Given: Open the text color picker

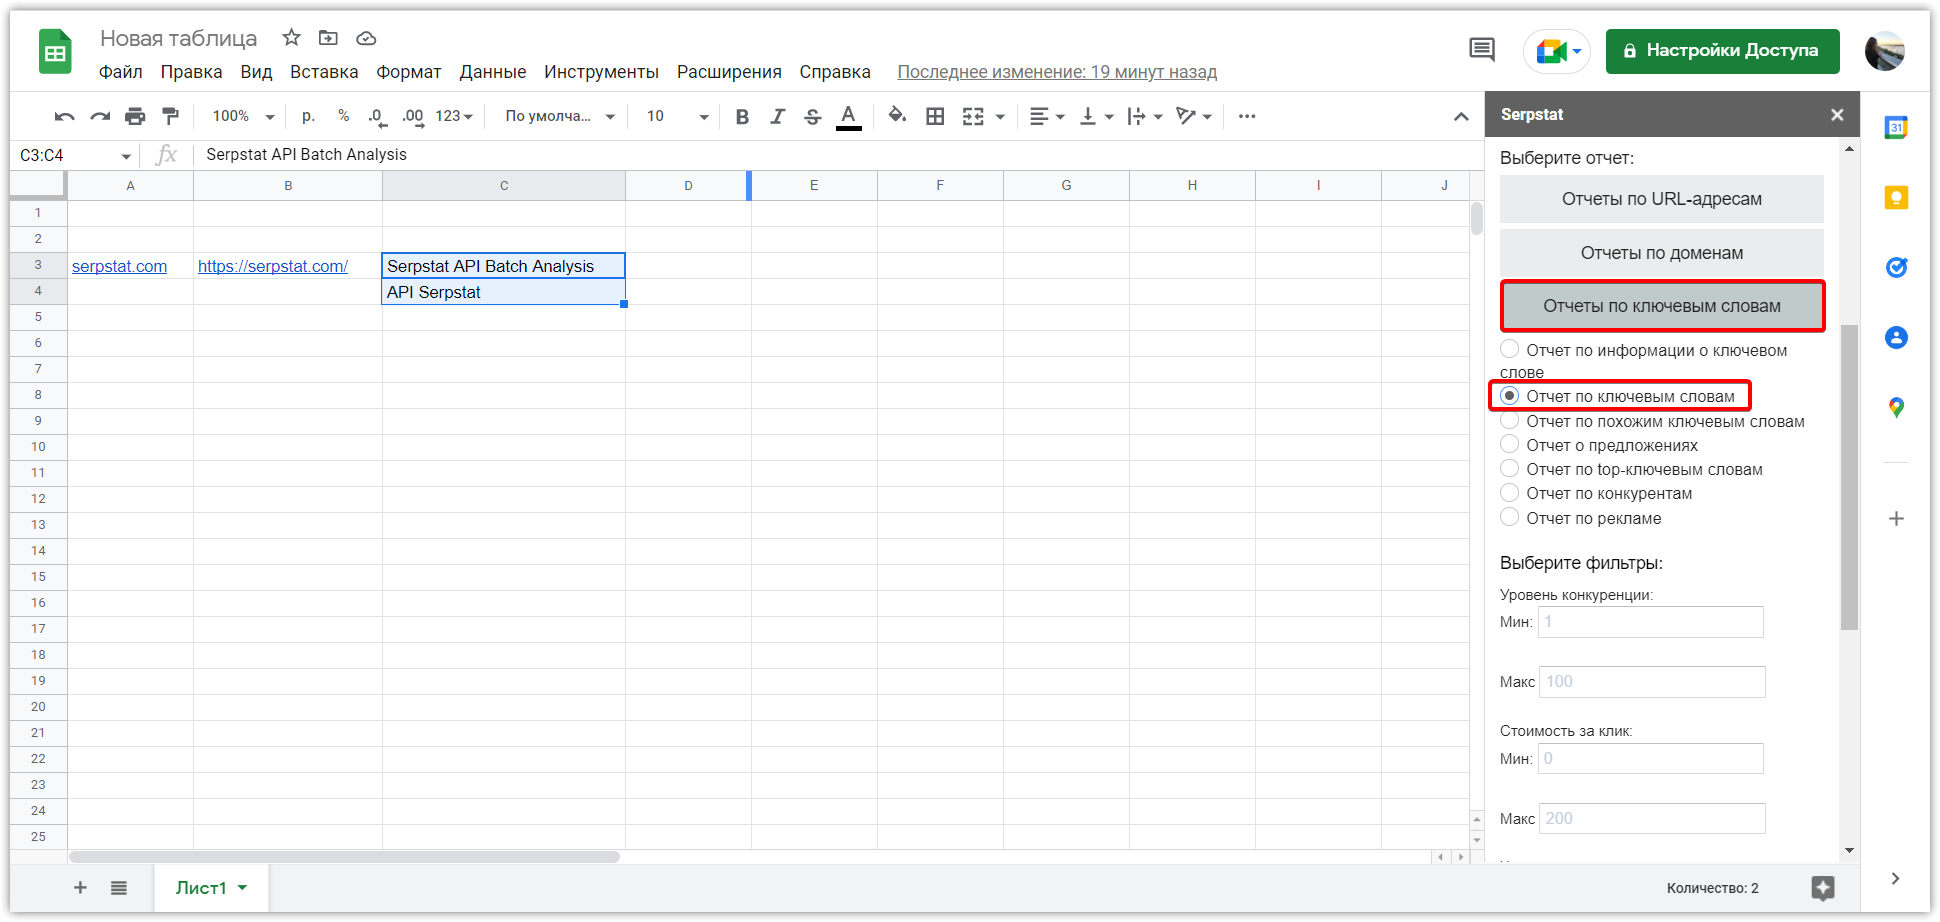Looking at the screenshot, I should click(849, 117).
